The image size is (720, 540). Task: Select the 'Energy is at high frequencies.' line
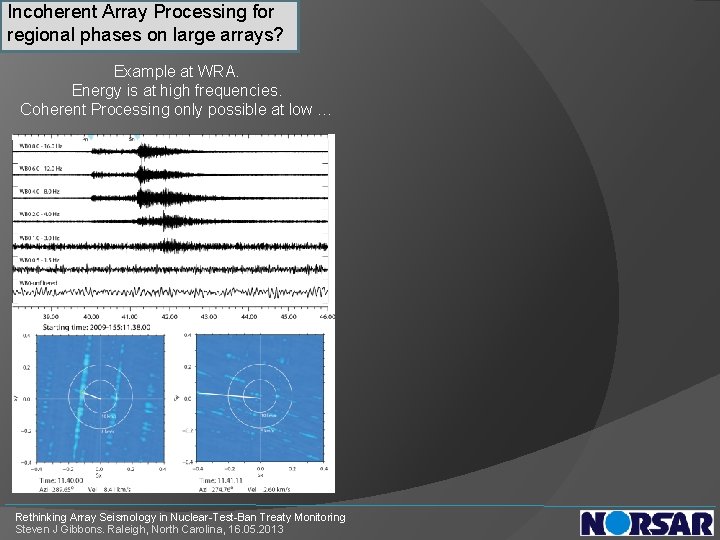pyautogui.click(x=177, y=90)
